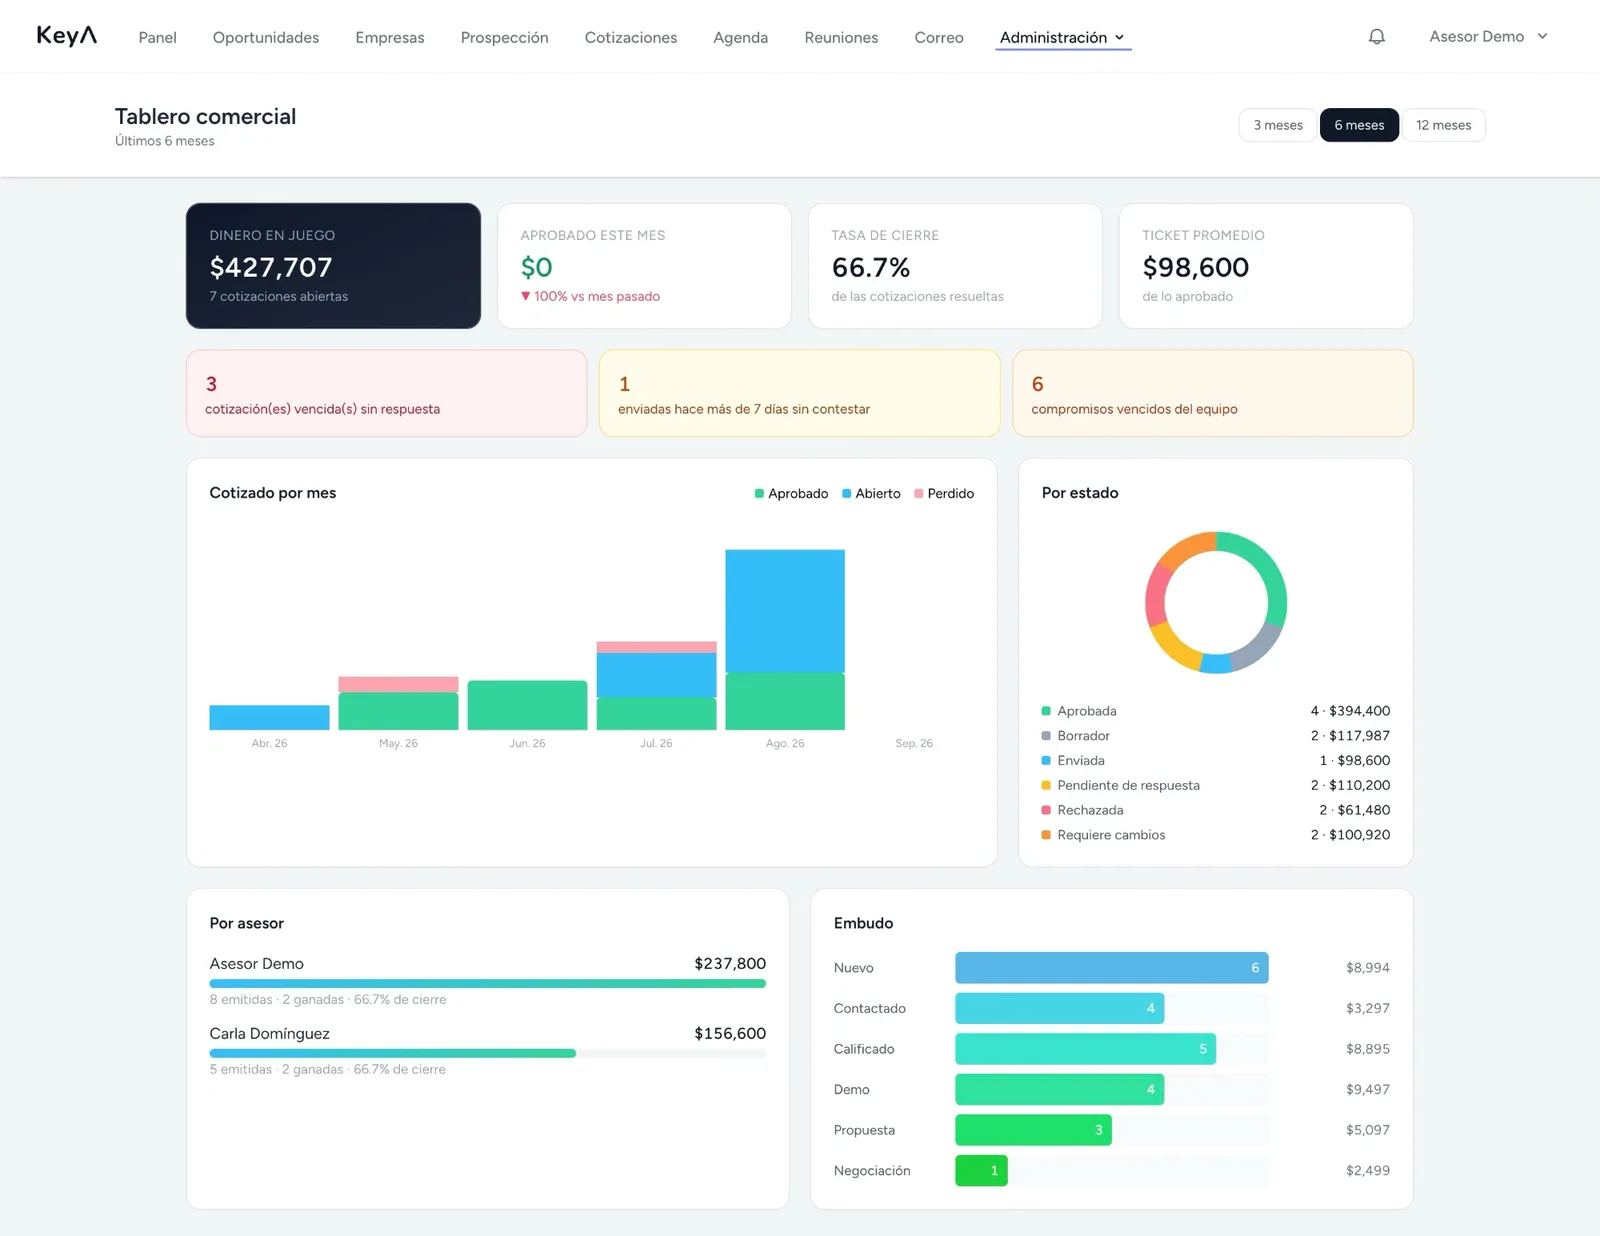Go to the Cotizaciones tab

(x=631, y=38)
